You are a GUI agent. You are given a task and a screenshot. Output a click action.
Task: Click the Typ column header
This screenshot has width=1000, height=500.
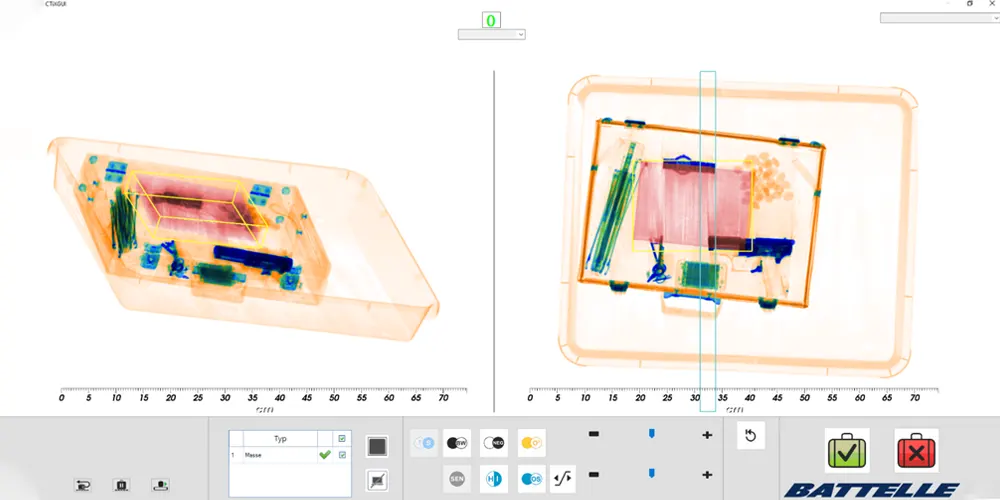click(x=280, y=439)
